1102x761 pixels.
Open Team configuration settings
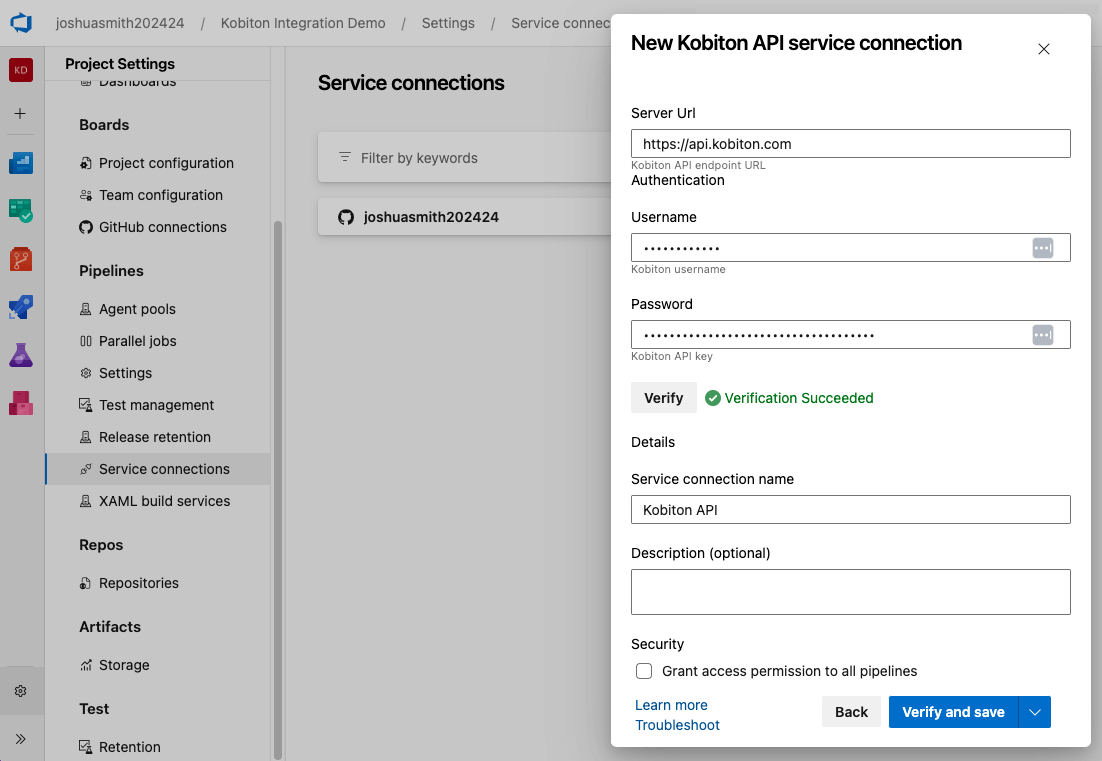pyautogui.click(x=158, y=195)
